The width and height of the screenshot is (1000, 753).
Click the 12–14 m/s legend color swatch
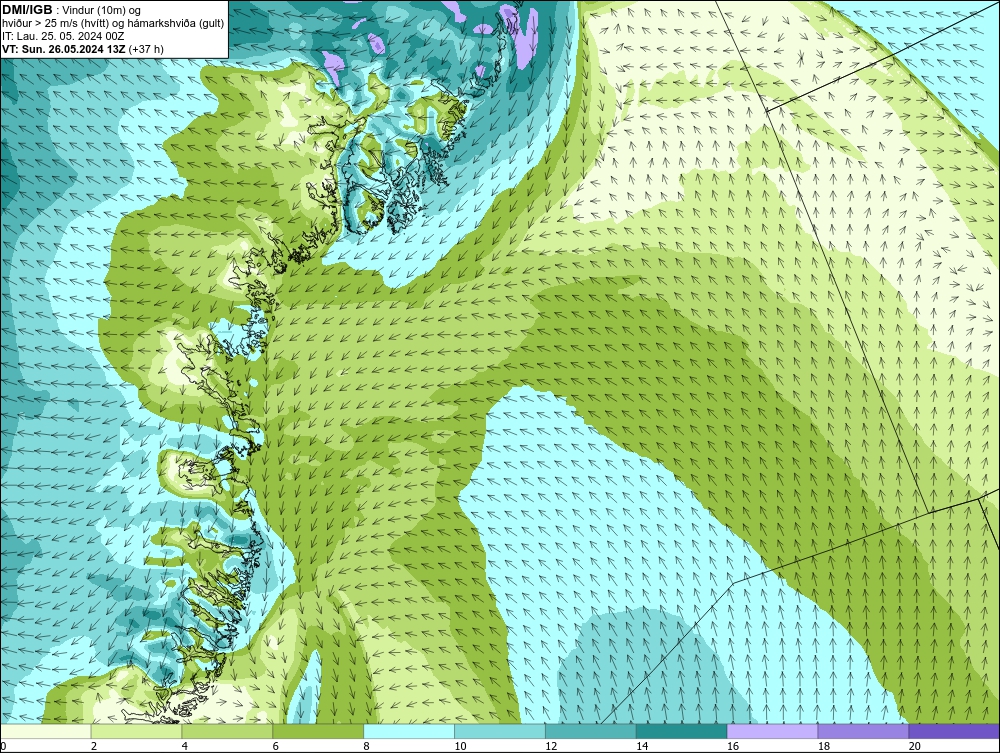[591, 731]
